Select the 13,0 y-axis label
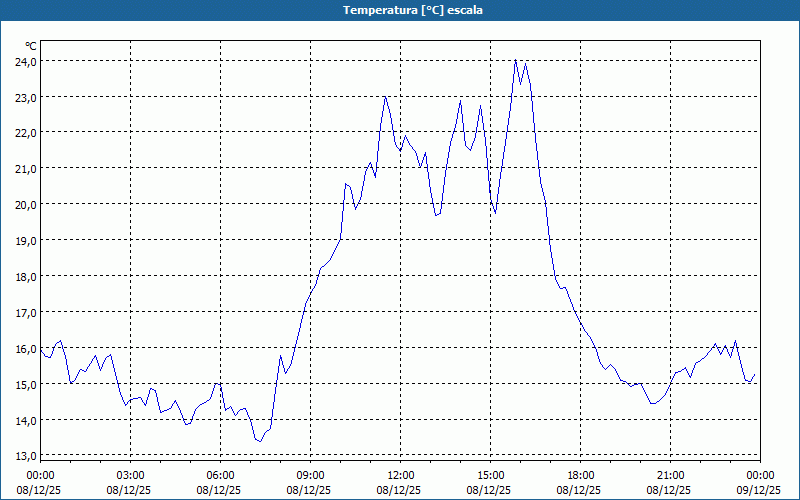Image resolution: width=800 pixels, height=500 pixels. pyautogui.click(x=25, y=456)
